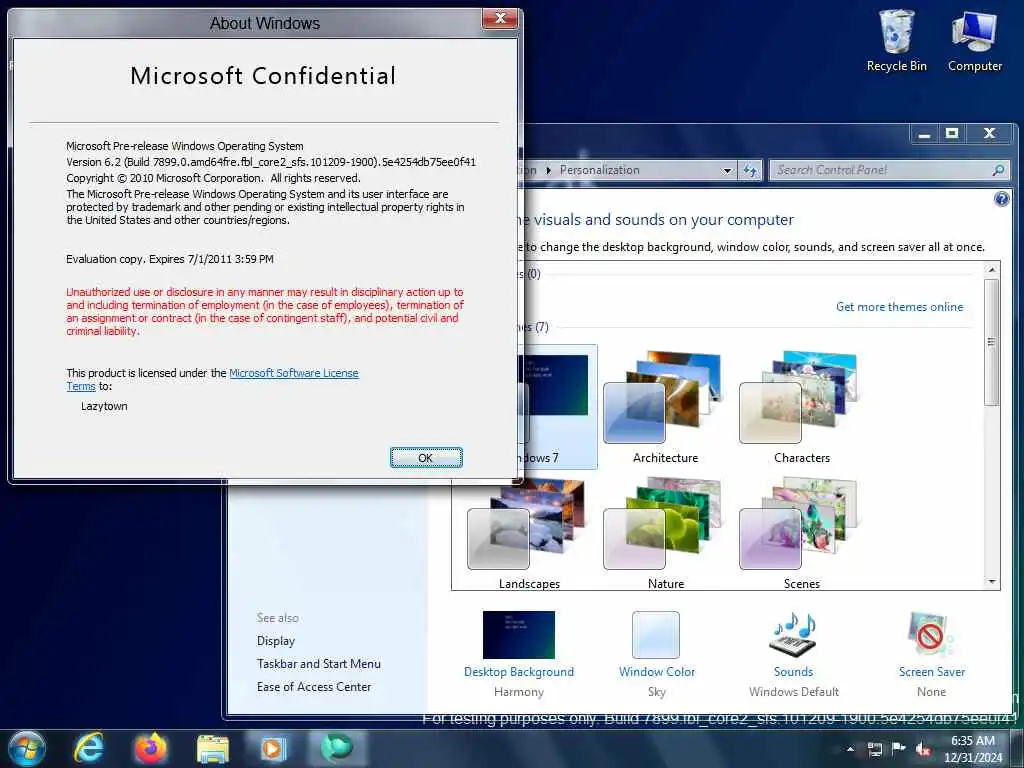Open Window Color Sky swatch
Viewport: 1024px width, 768px height.
coord(656,635)
